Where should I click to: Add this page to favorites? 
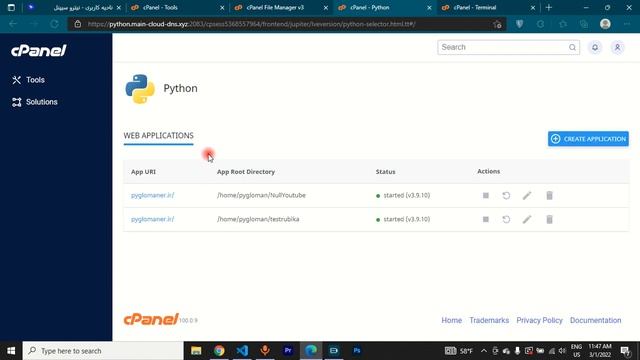(497, 24)
